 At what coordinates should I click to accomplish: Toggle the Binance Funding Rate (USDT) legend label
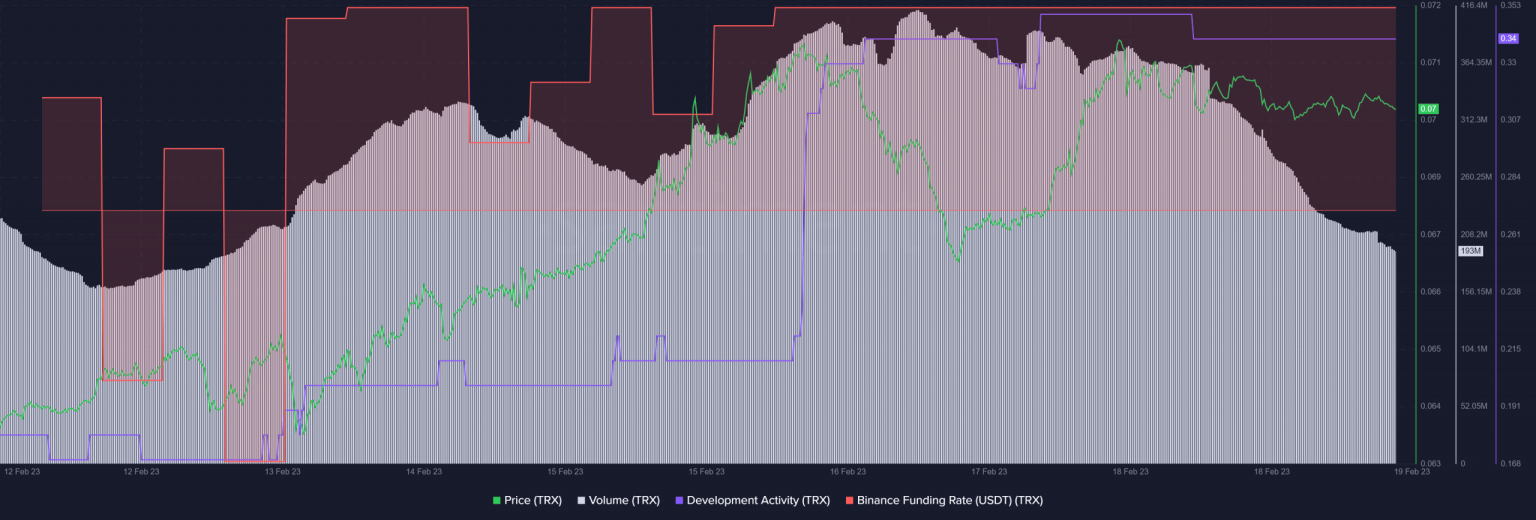950,500
